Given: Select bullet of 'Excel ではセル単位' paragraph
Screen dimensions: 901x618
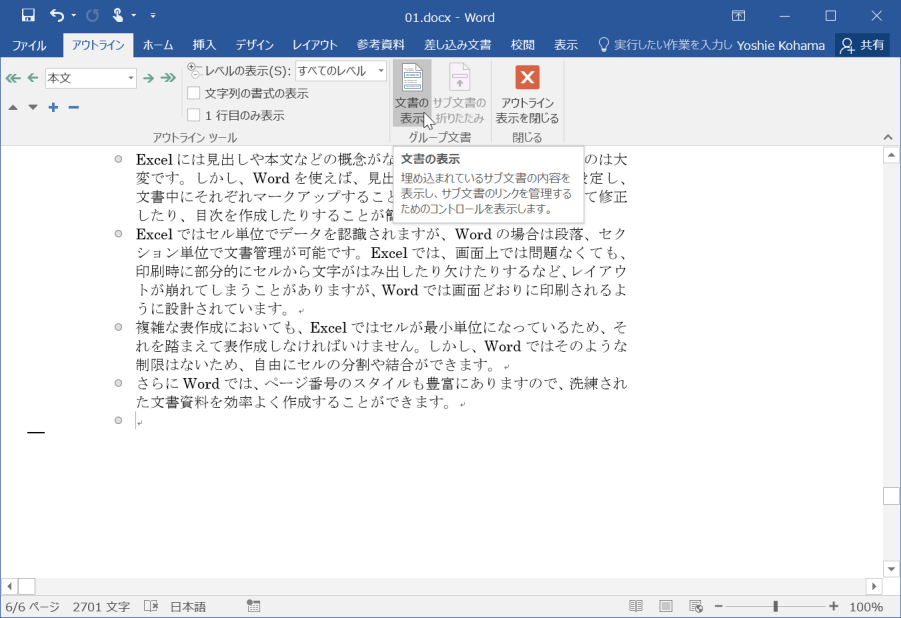Looking at the screenshot, I should click(118, 234).
